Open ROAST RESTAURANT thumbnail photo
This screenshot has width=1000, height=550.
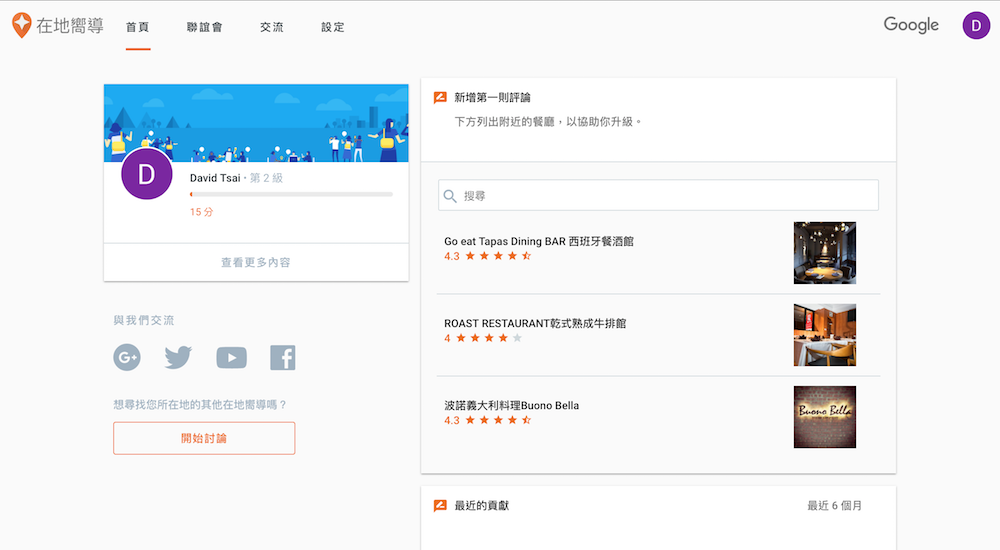(x=824, y=335)
